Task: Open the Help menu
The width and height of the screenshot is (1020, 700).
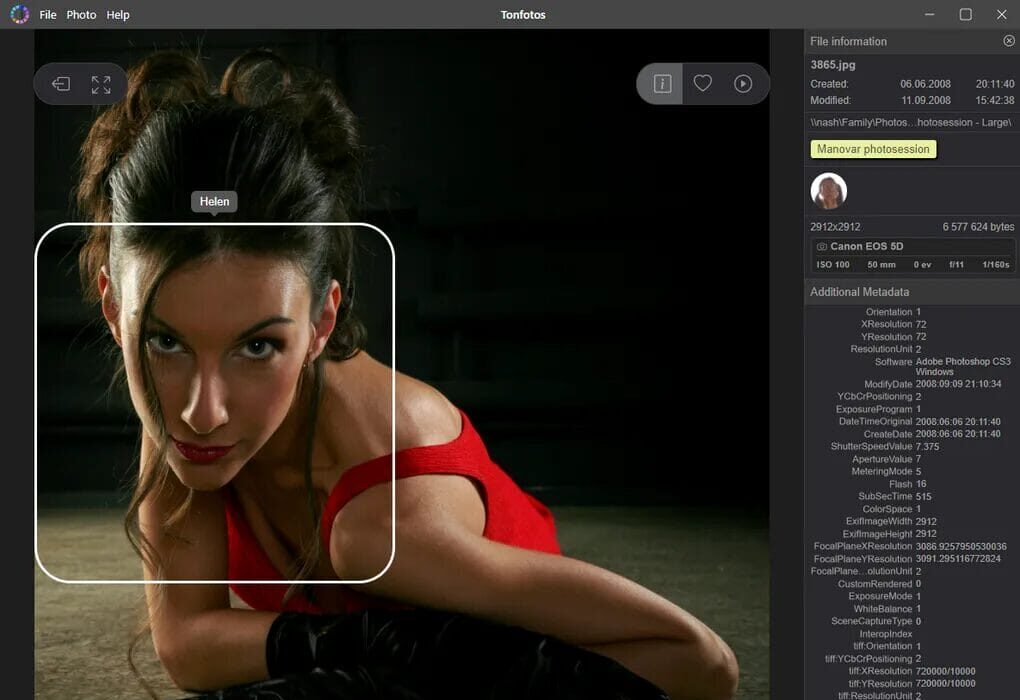Action: pyautogui.click(x=118, y=15)
